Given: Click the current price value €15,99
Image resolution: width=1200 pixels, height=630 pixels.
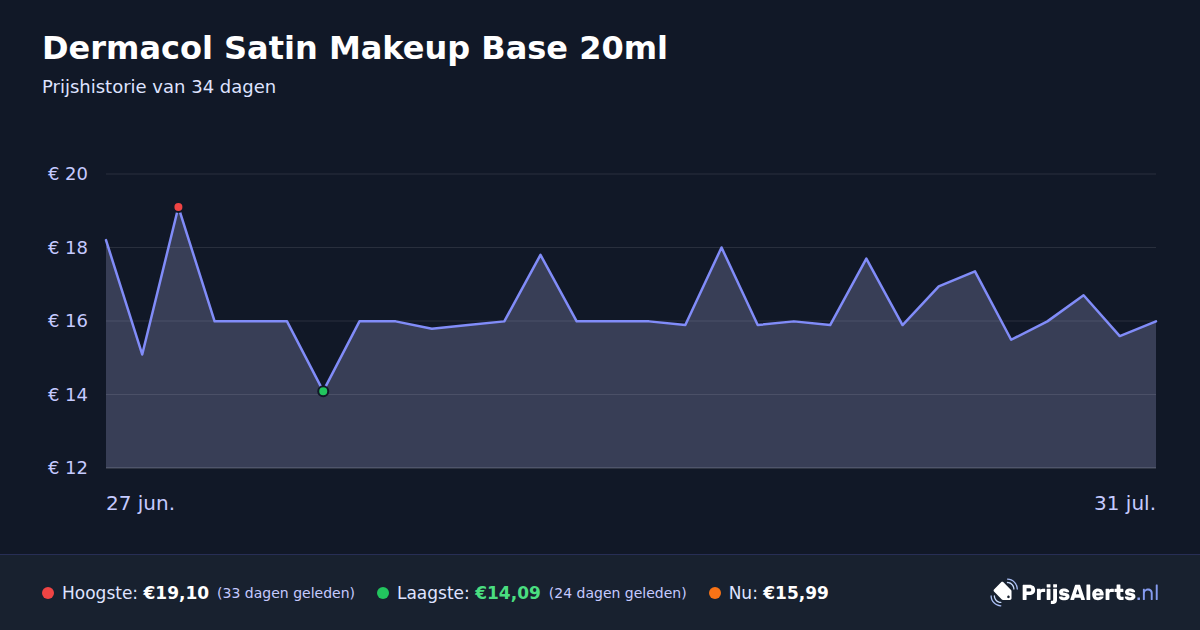Looking at the screenshot, I should [x=796, y=593].
